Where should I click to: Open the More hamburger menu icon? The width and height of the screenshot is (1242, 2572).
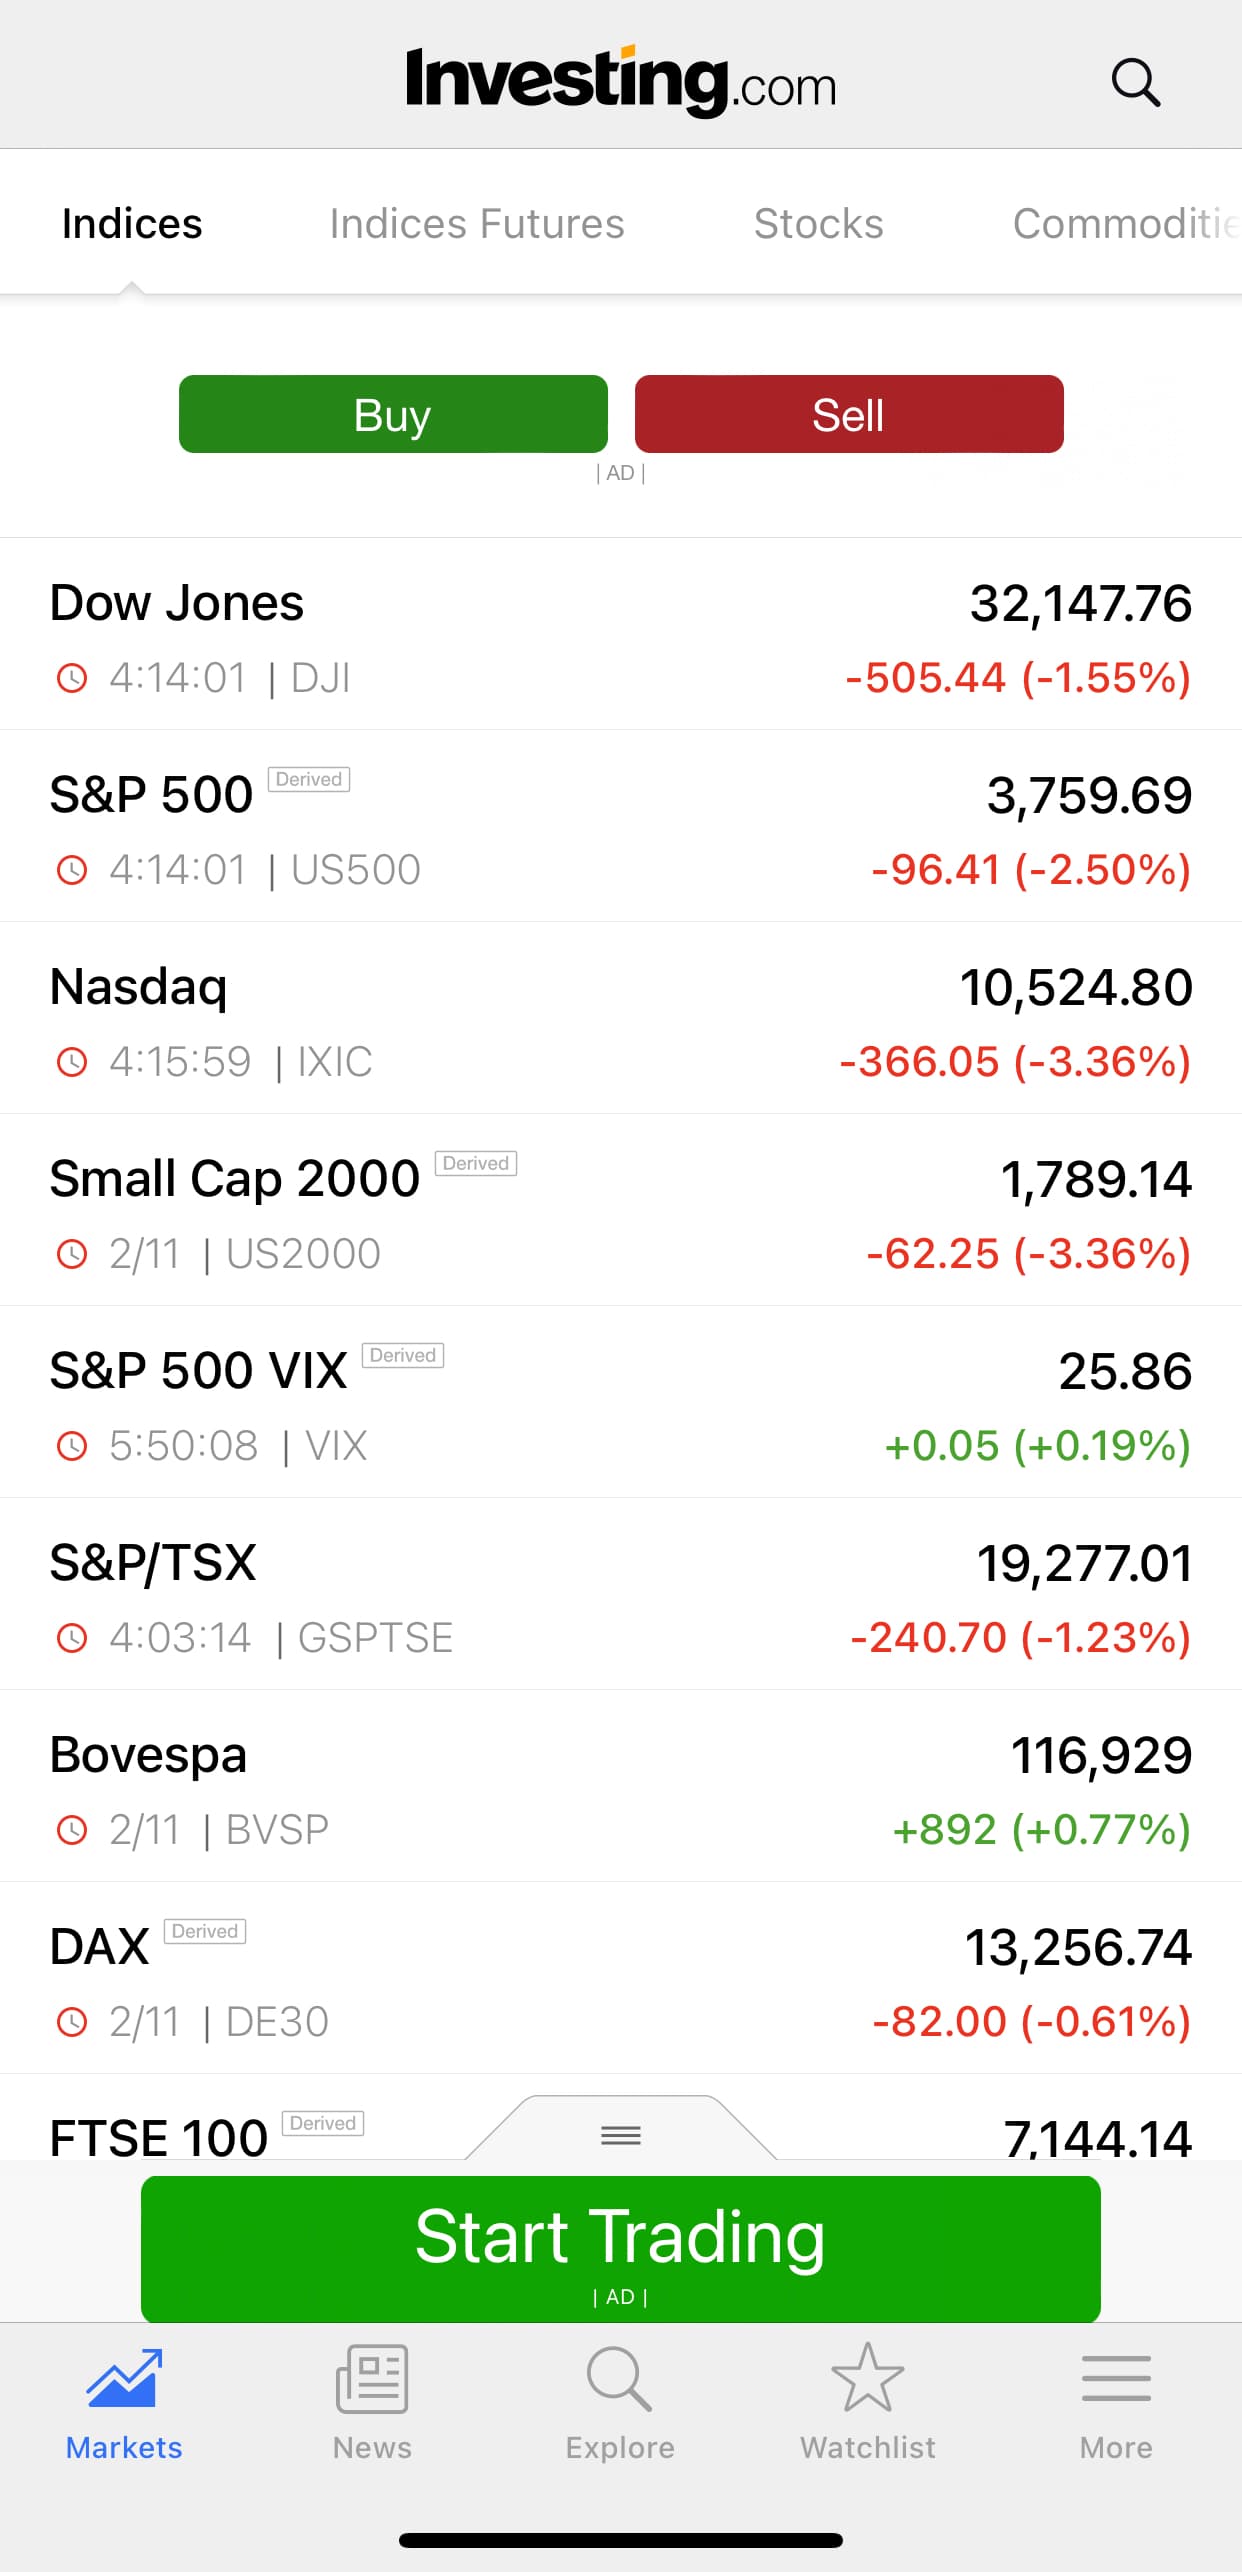pyautogui.click(x=1116, y=2378)
